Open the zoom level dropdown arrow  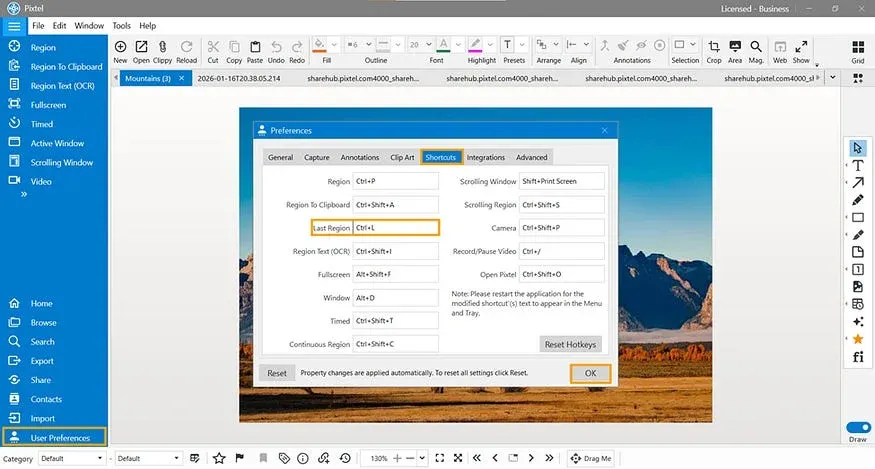click(x=422, y=458)
